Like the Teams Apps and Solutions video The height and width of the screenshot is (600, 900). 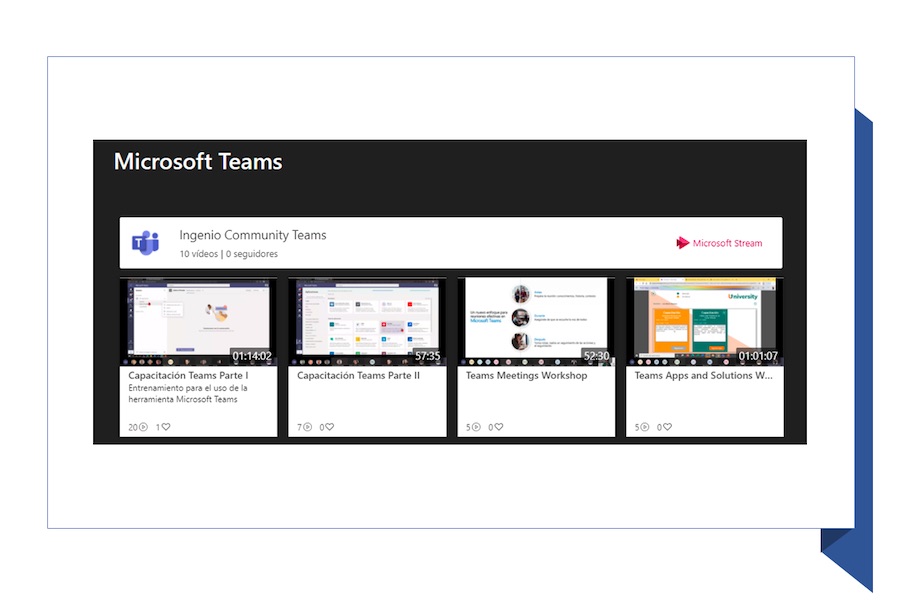click(668, 427)
